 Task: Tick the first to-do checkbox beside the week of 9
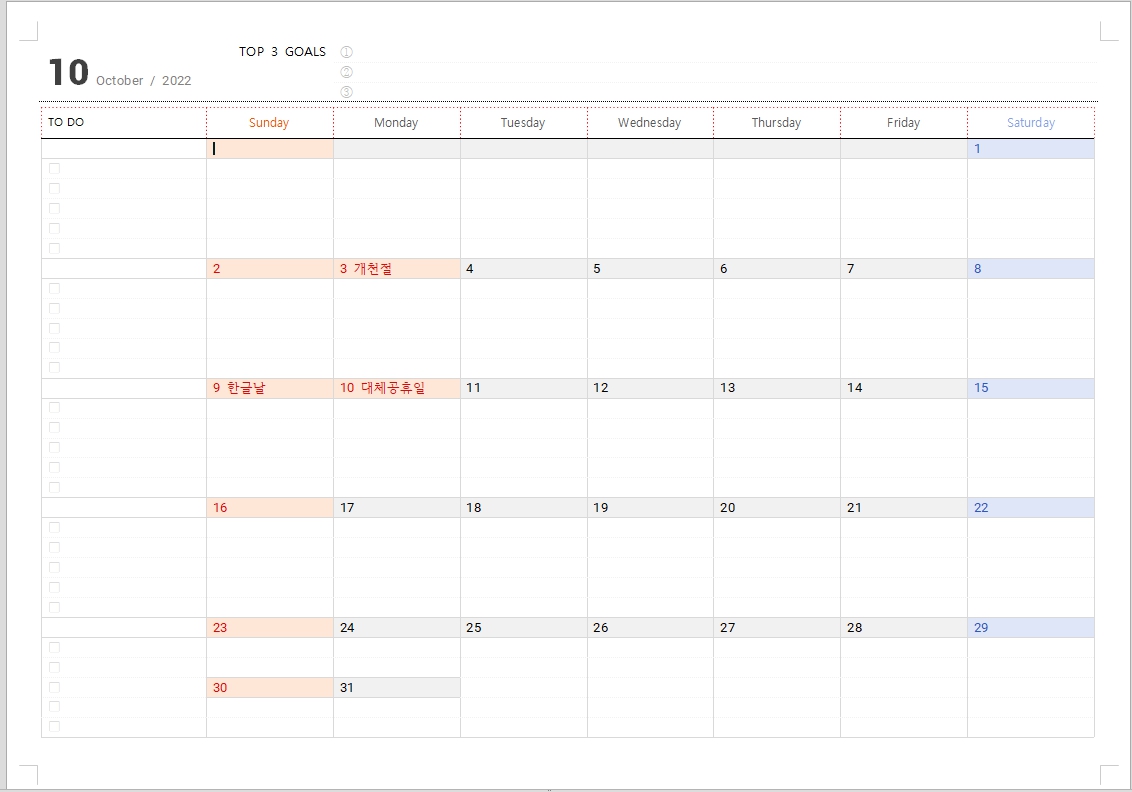54,408
